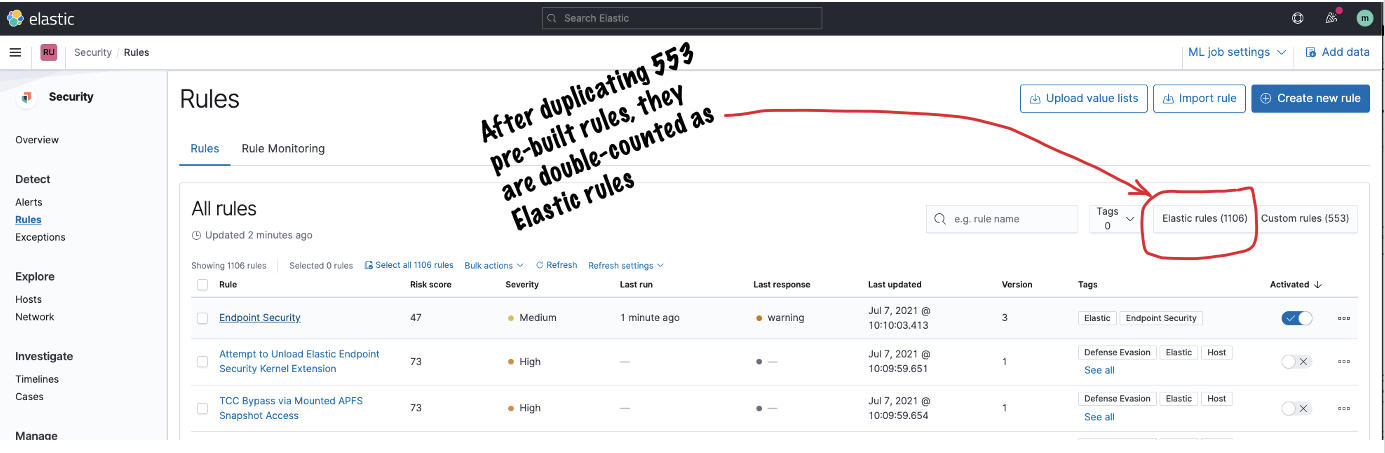Click the Last updated column header
Image resolution: width=1385 pixels, height=453 pixels.
pos(895,285)
